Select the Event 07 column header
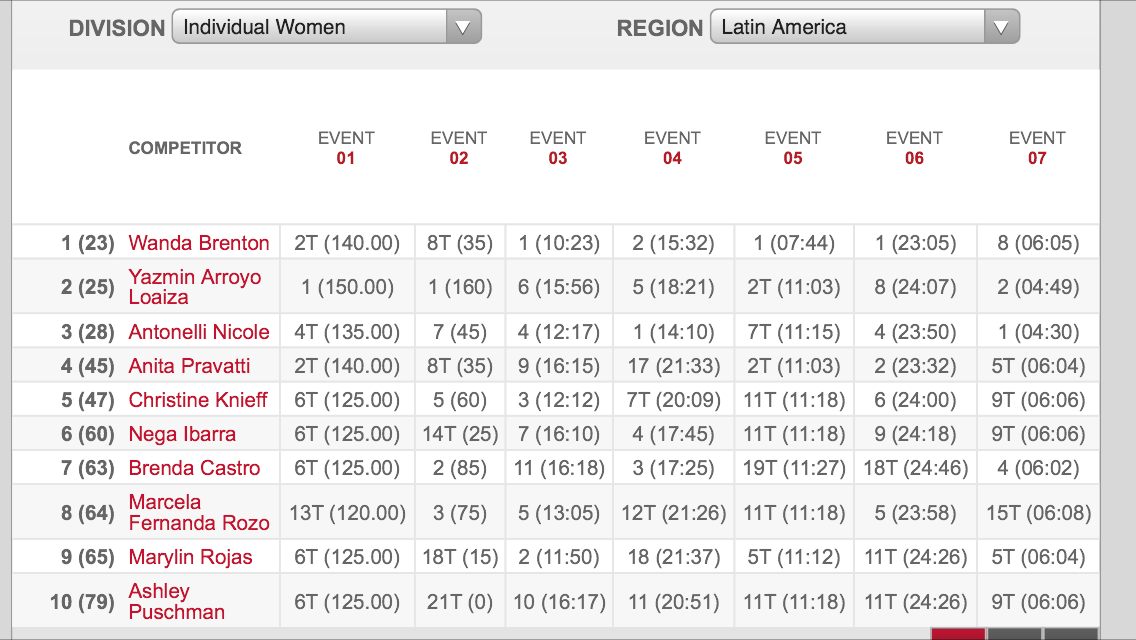This screenshot has height=640, width=1136. [x=1037, y=148]
